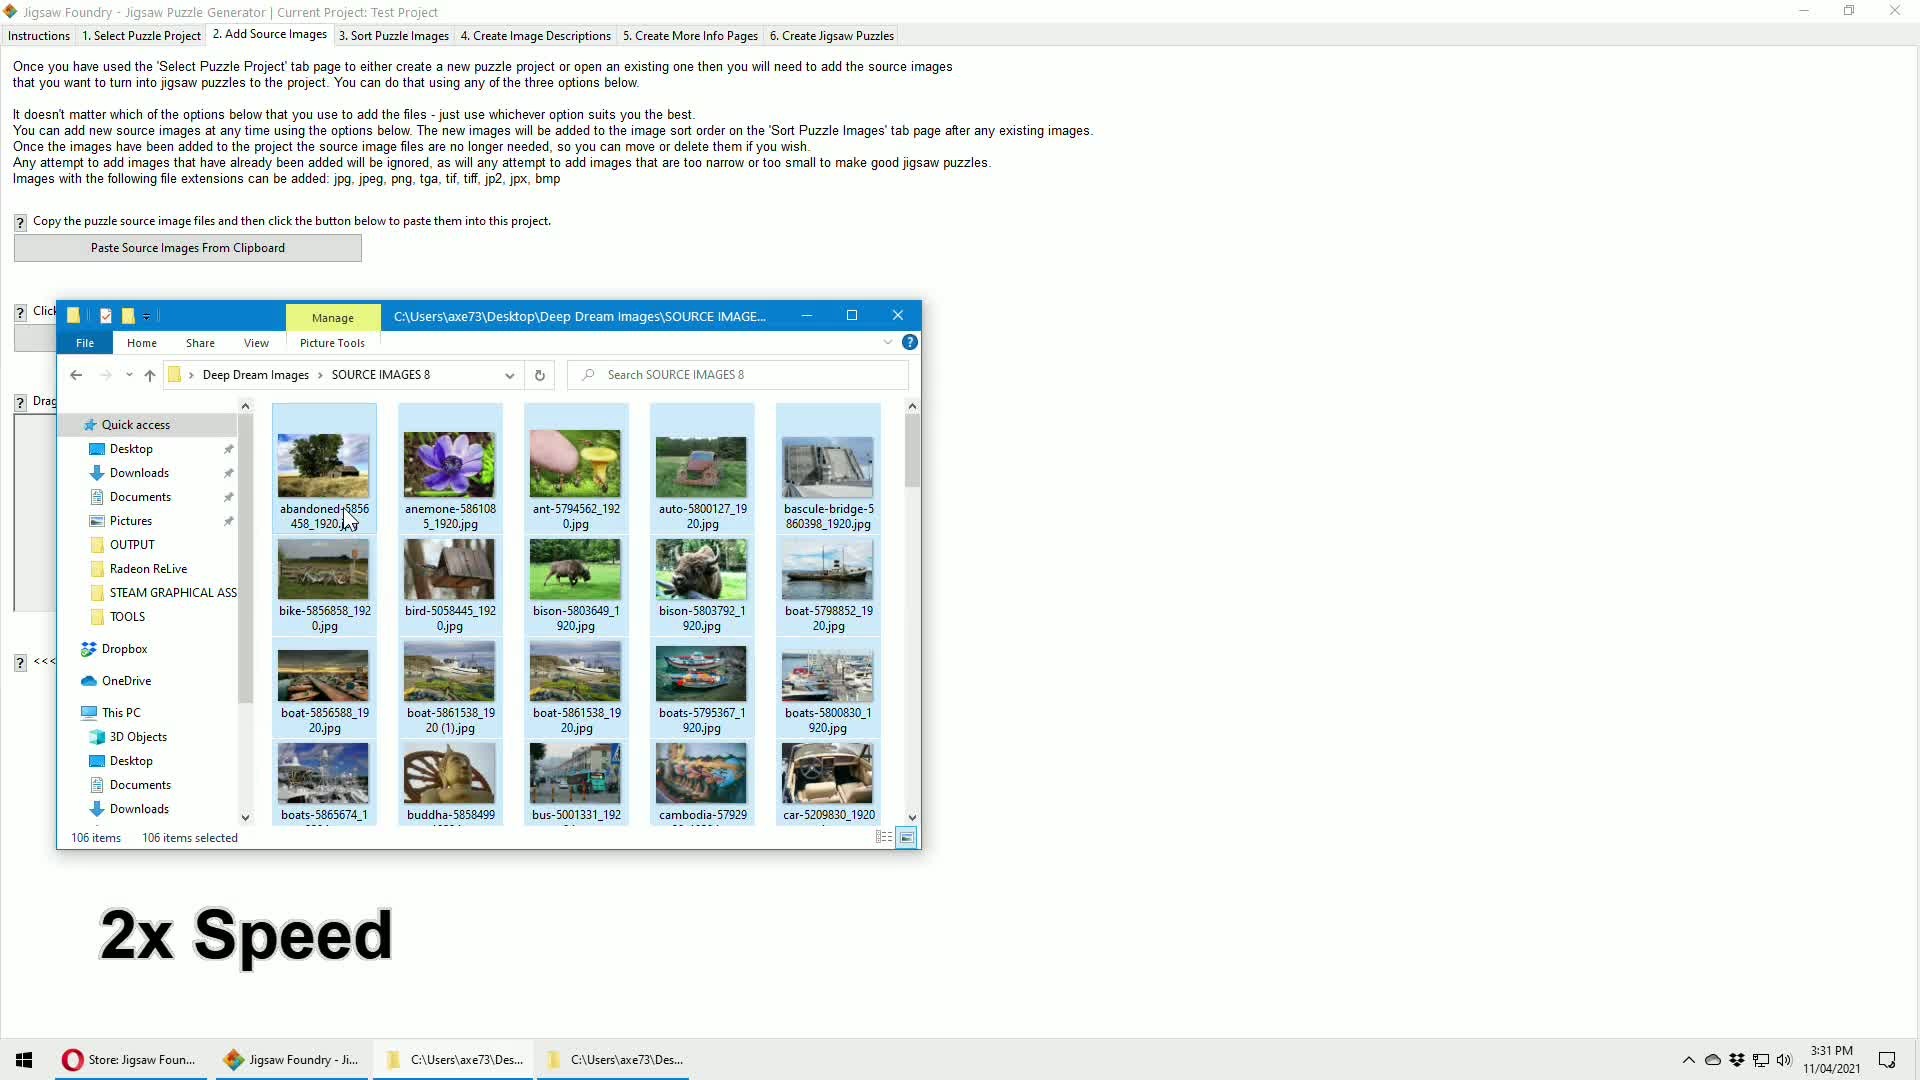
Task: Click Paste Source Images From Clipboard button
Action: tap(188, 248)
